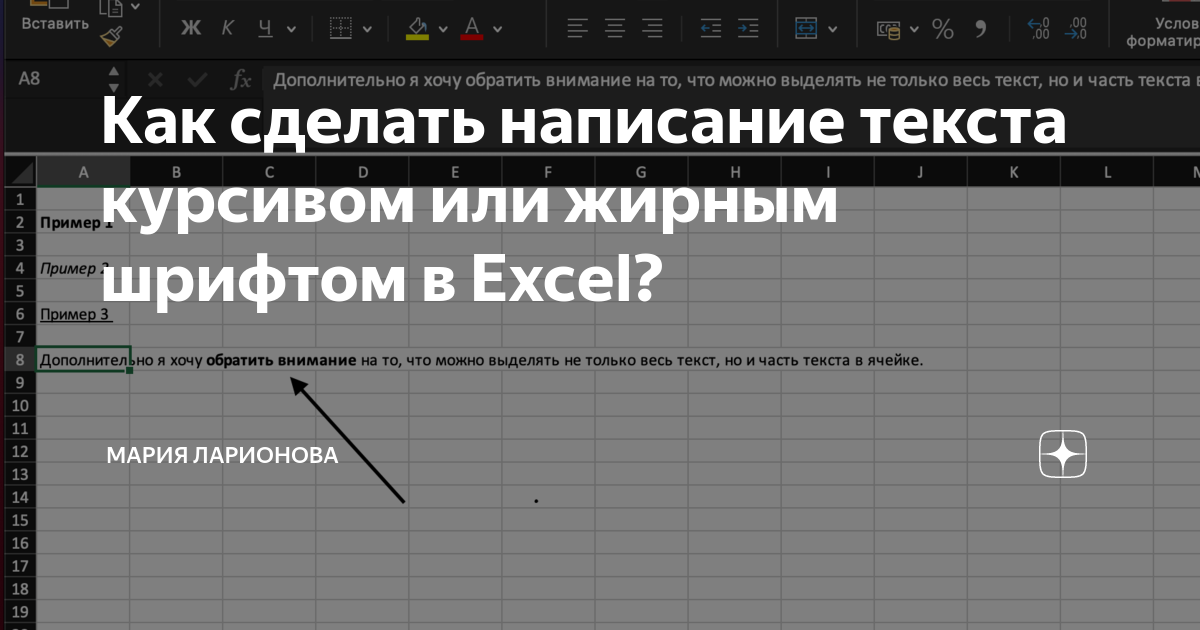The image size is (1200, 630).
Task: Click cell A8 starting with Дополнительно
Action: (83, 360)
